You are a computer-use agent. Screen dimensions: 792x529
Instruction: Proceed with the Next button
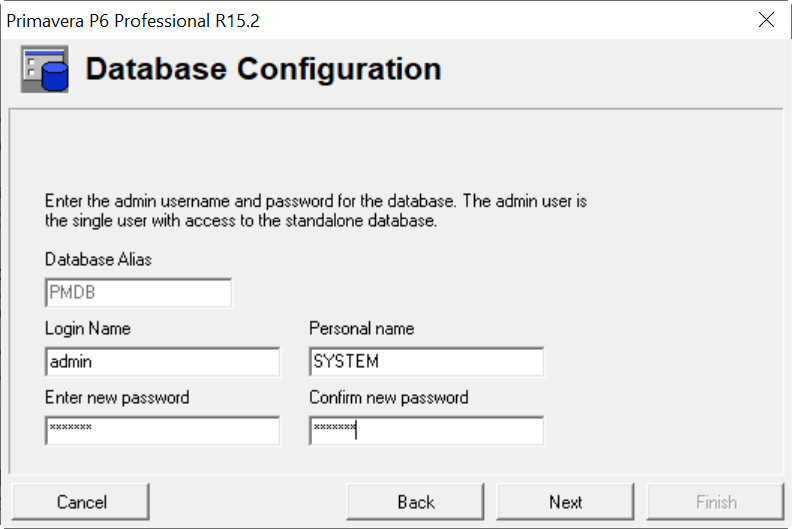click(x=565, y=502)
